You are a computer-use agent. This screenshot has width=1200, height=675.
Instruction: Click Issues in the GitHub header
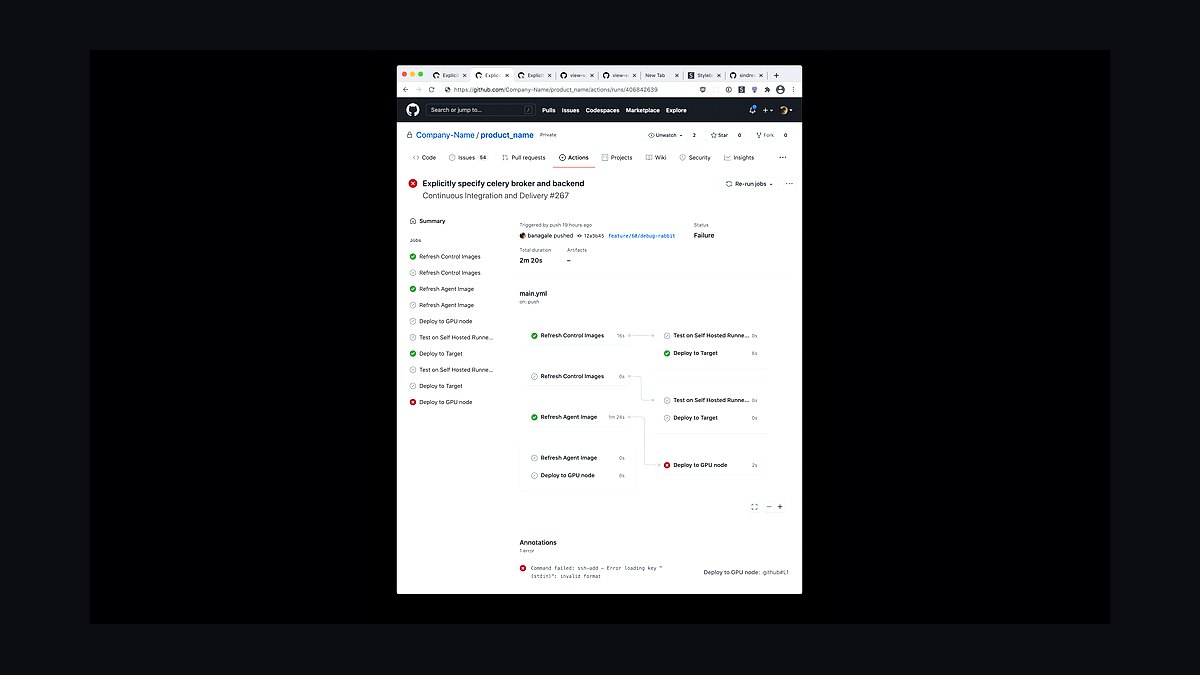click(x=570, y=110)
